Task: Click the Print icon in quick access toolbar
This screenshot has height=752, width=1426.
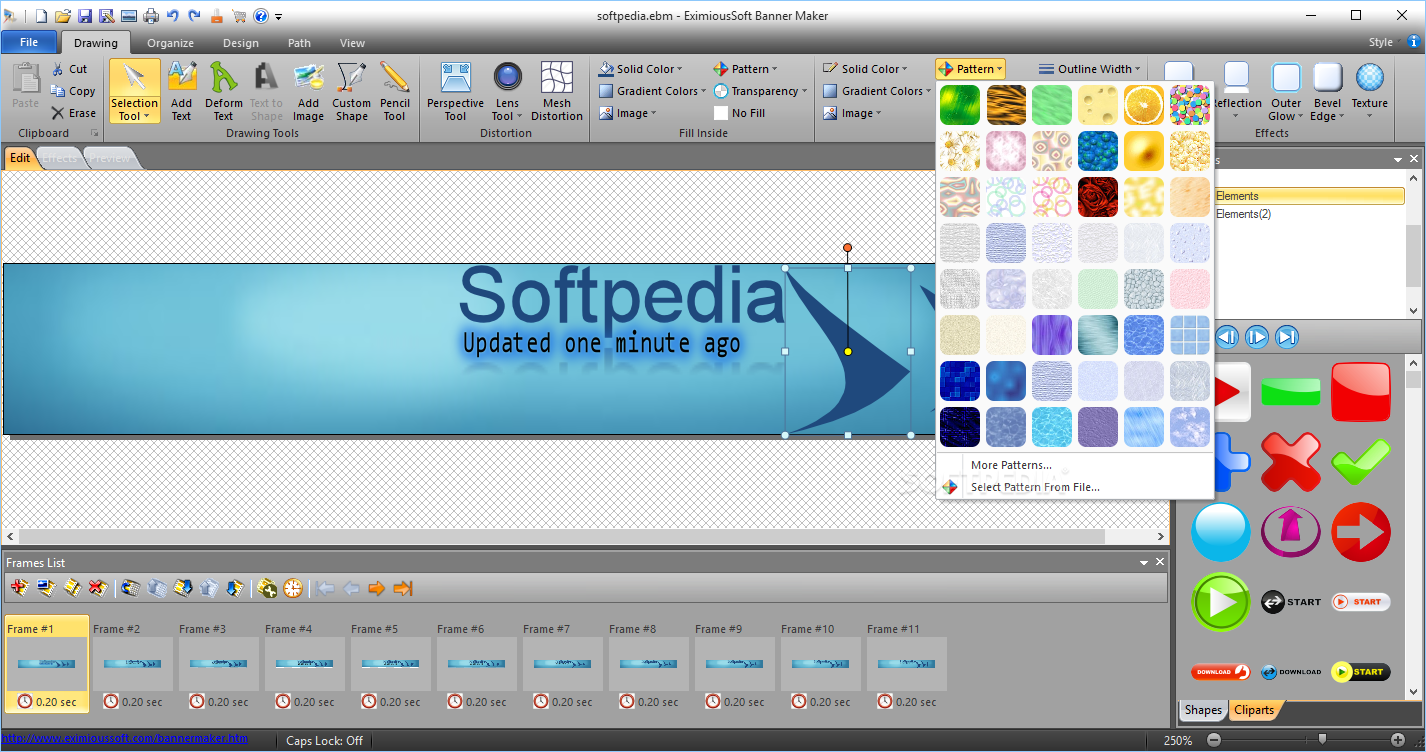Action: pyautogui.click(x=151, y=16)
